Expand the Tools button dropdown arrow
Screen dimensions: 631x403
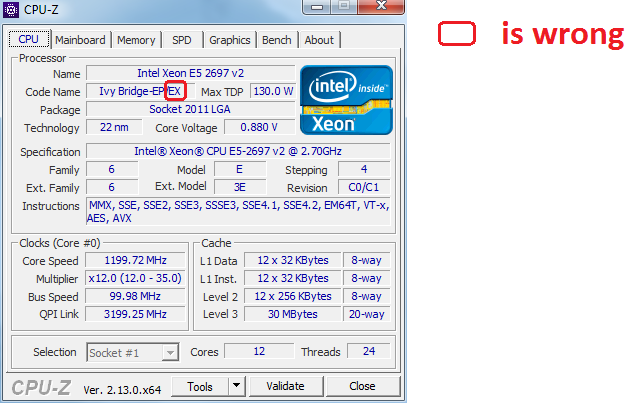[237, 386]
